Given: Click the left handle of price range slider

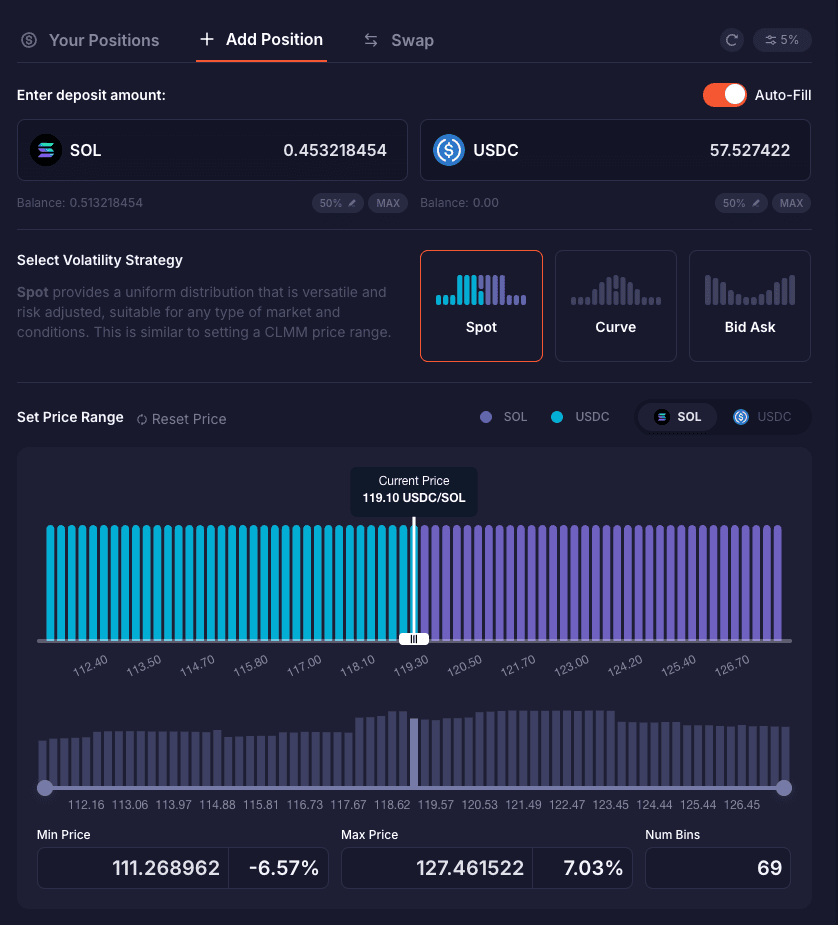Looking at the screenshot, I should (44, 788).
